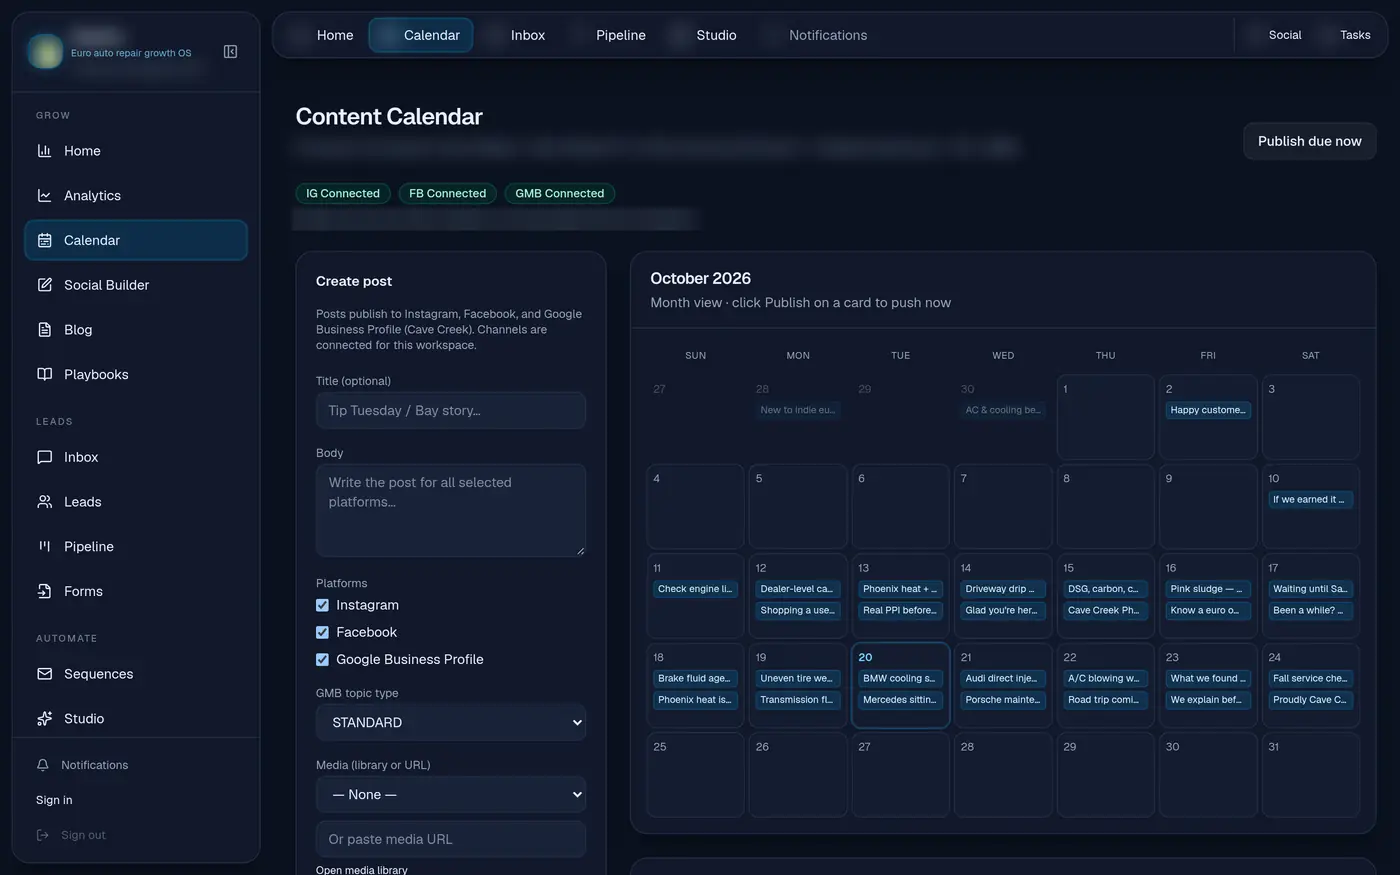This screenshot has width=1400, height=875.
Task: Click the Leads people icon
Action: [44, 502]
